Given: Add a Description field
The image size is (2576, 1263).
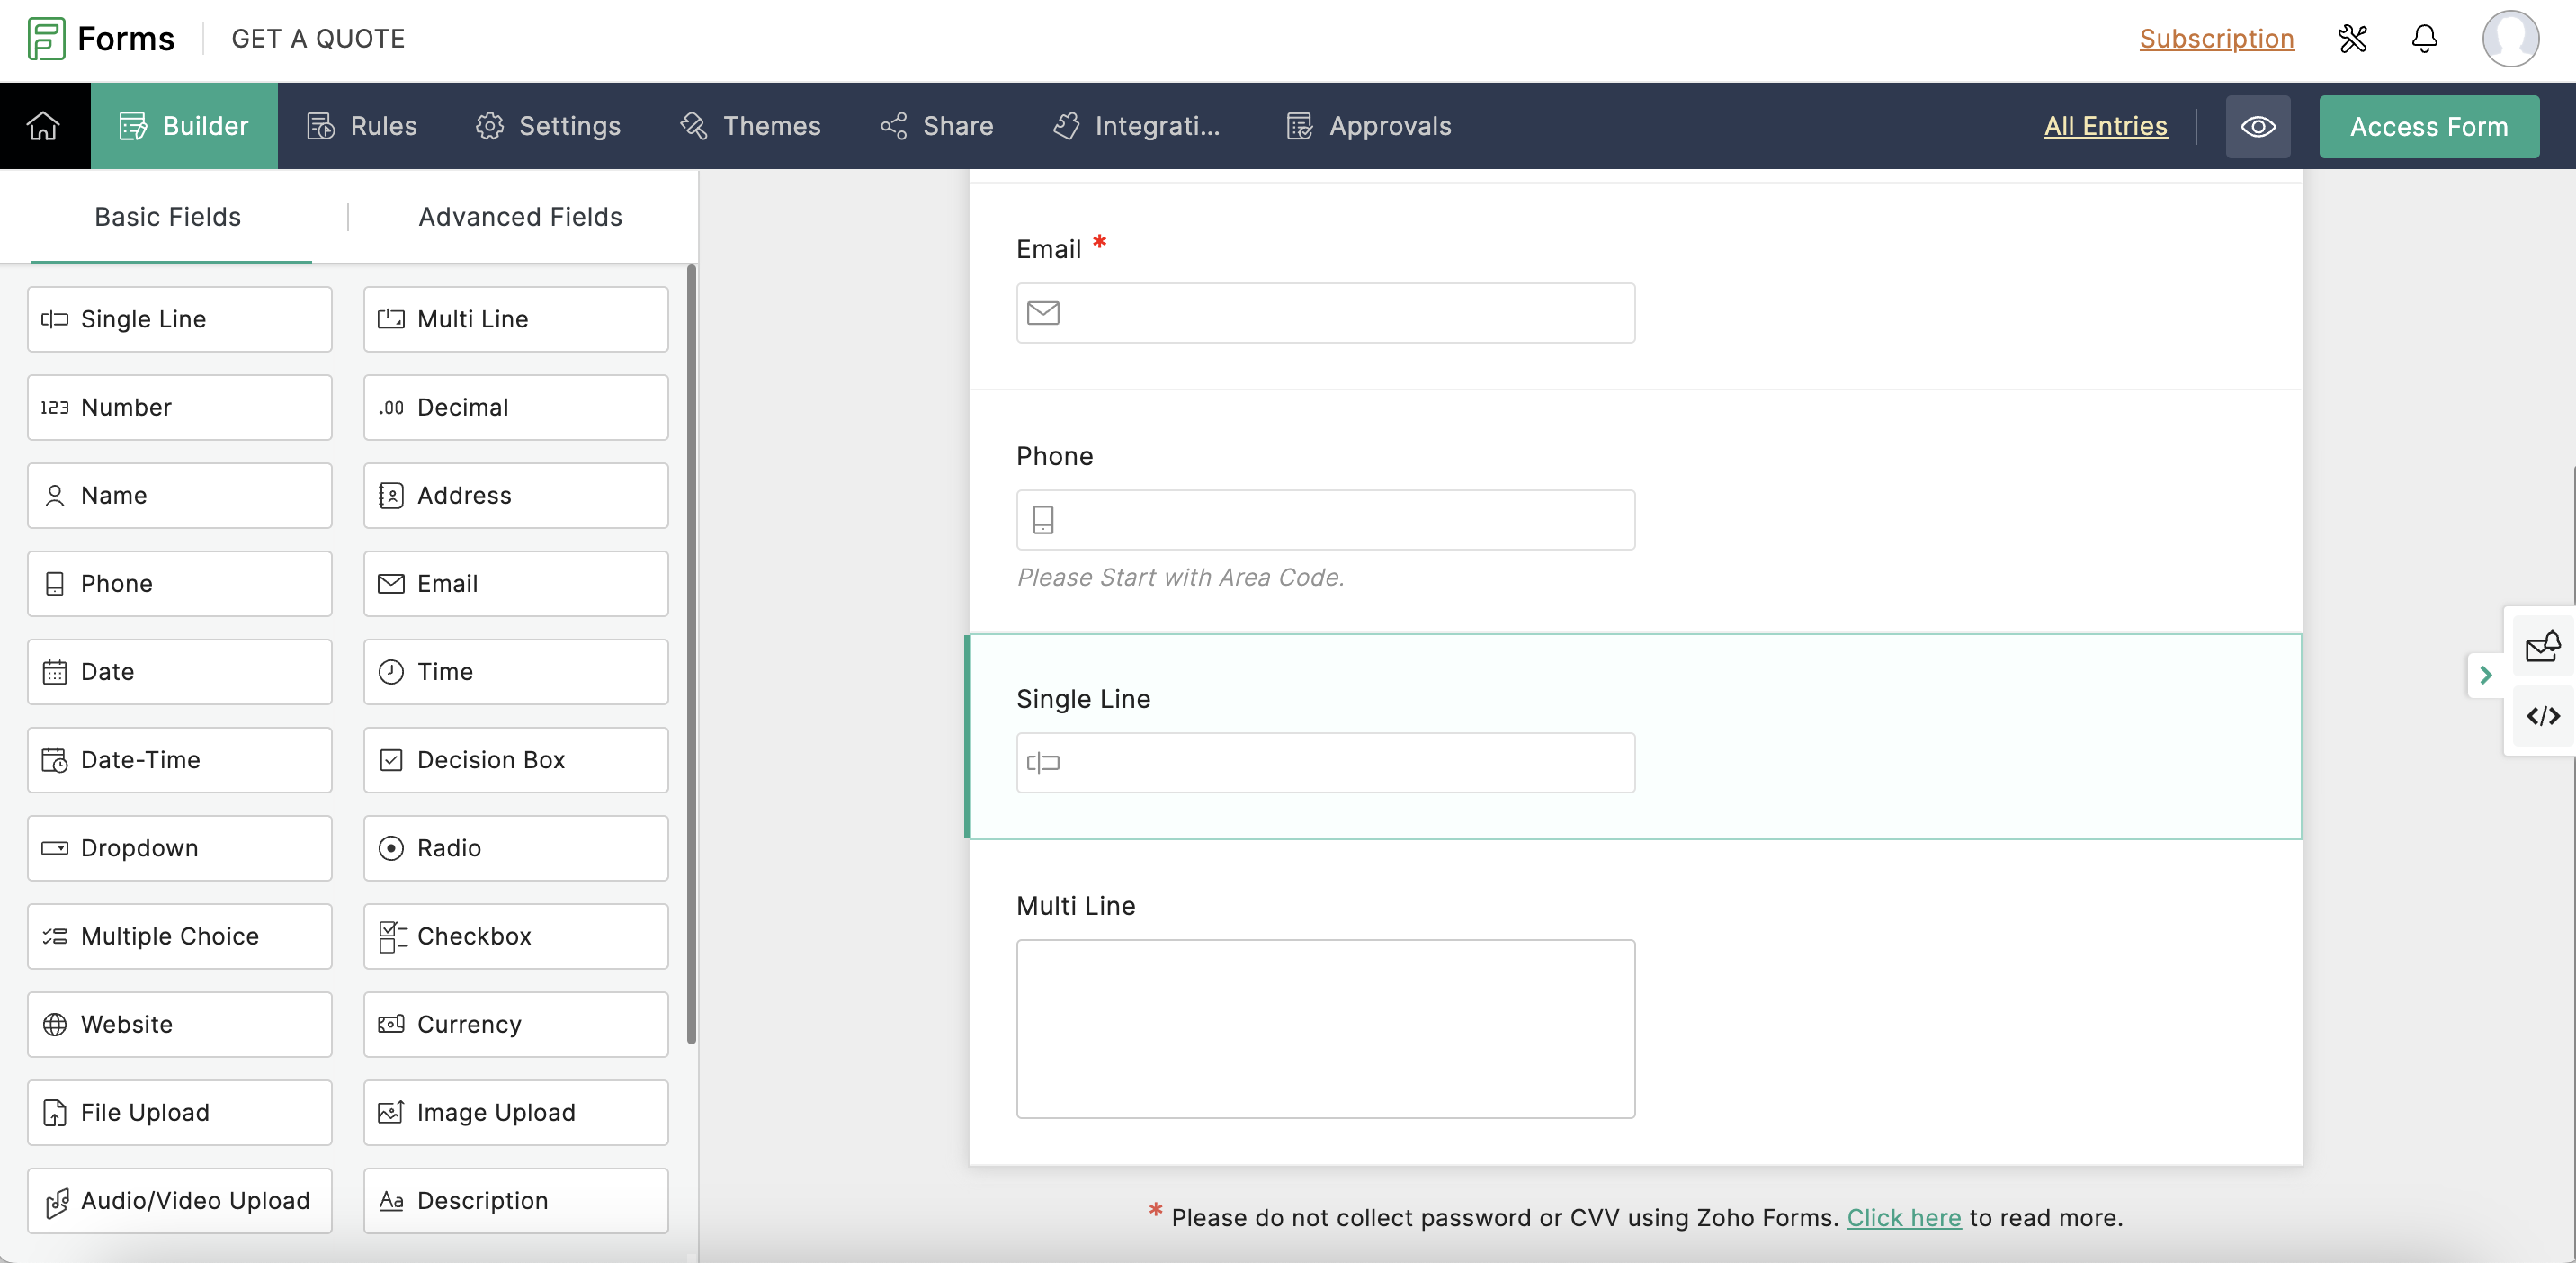Looking at the screenshot, I should tap(515, 1200).
